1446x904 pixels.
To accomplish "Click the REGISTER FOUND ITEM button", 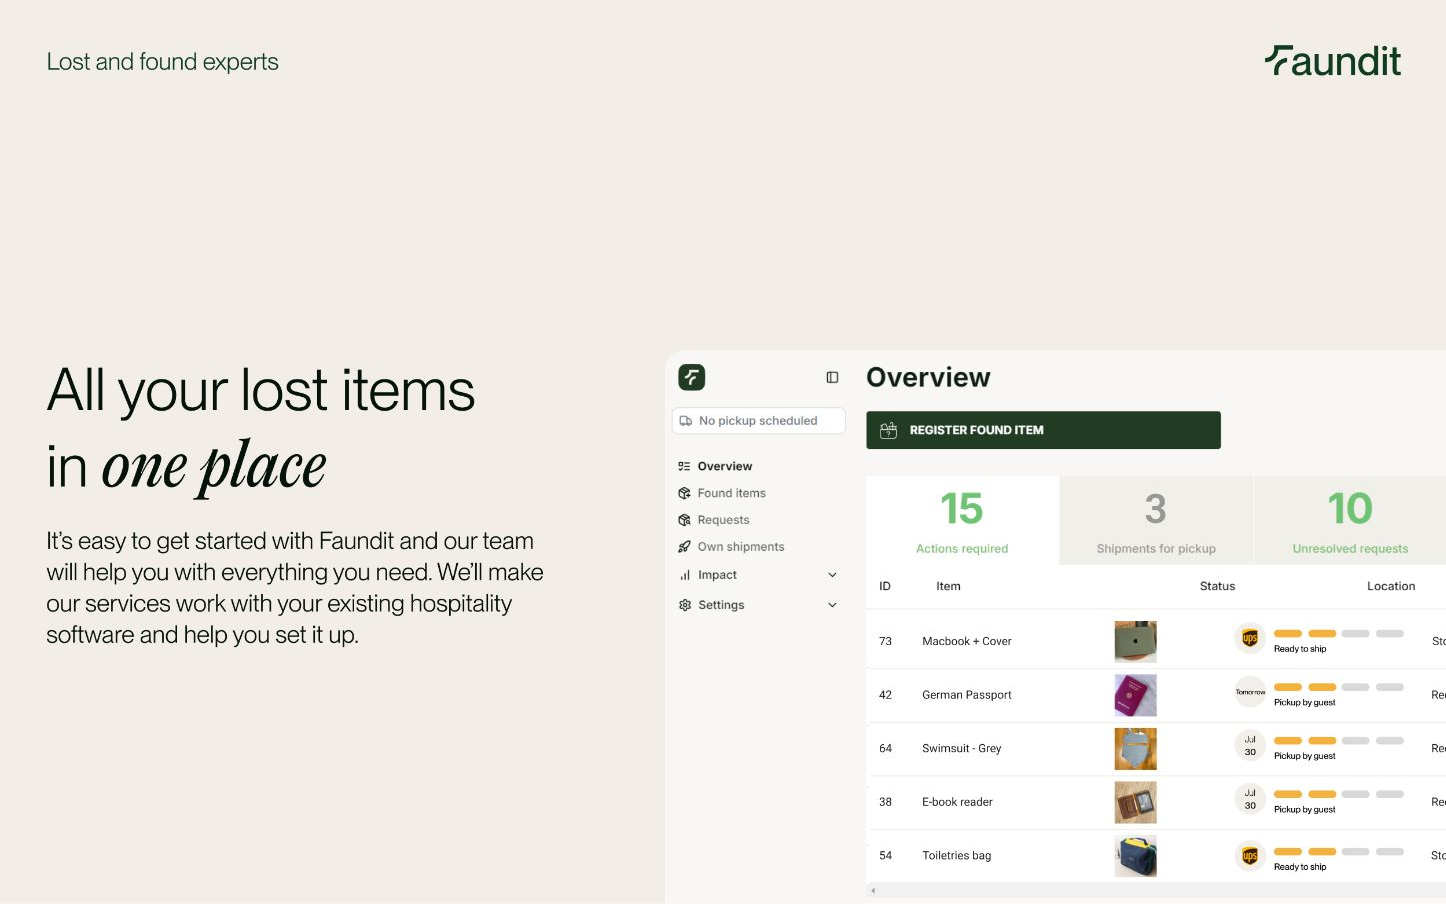I will click(1043, 430).
